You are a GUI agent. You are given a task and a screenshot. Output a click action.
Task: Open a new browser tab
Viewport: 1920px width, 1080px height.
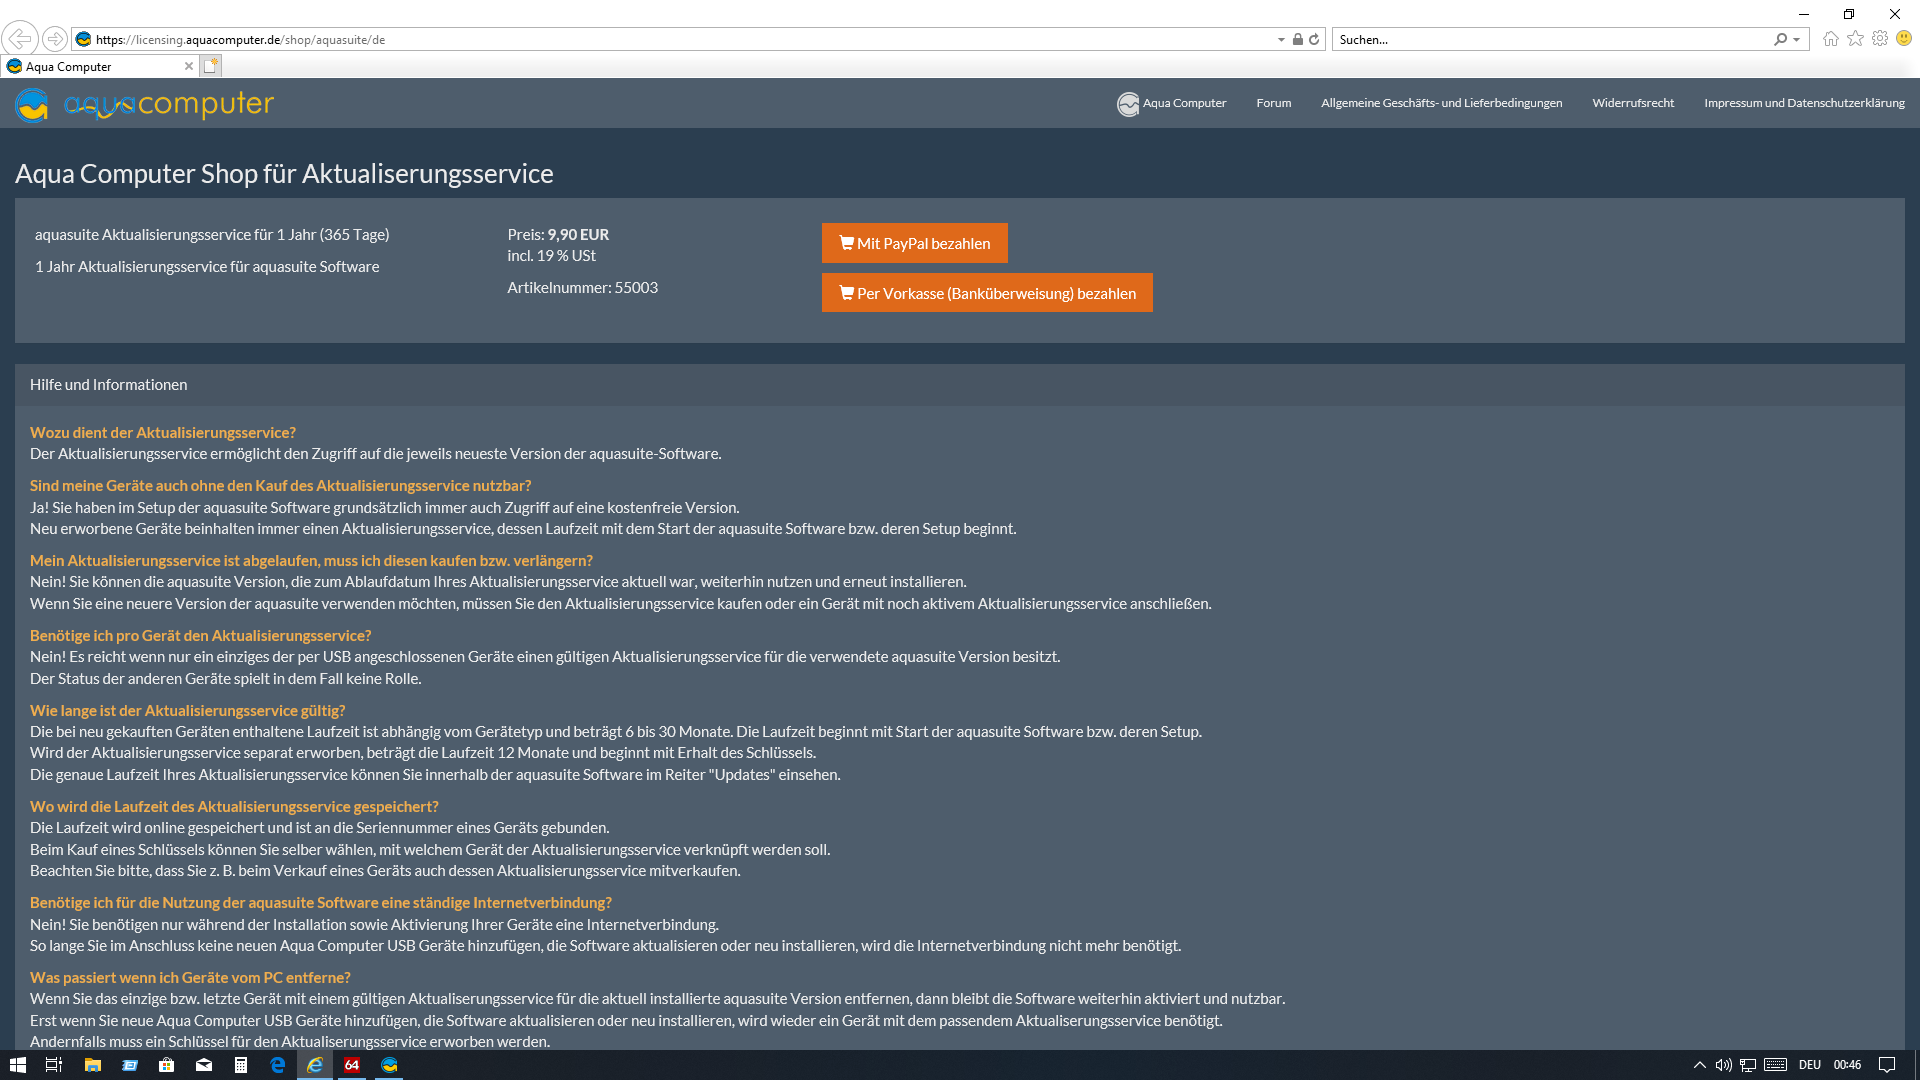pyautogui.click(x=210, y=66)
